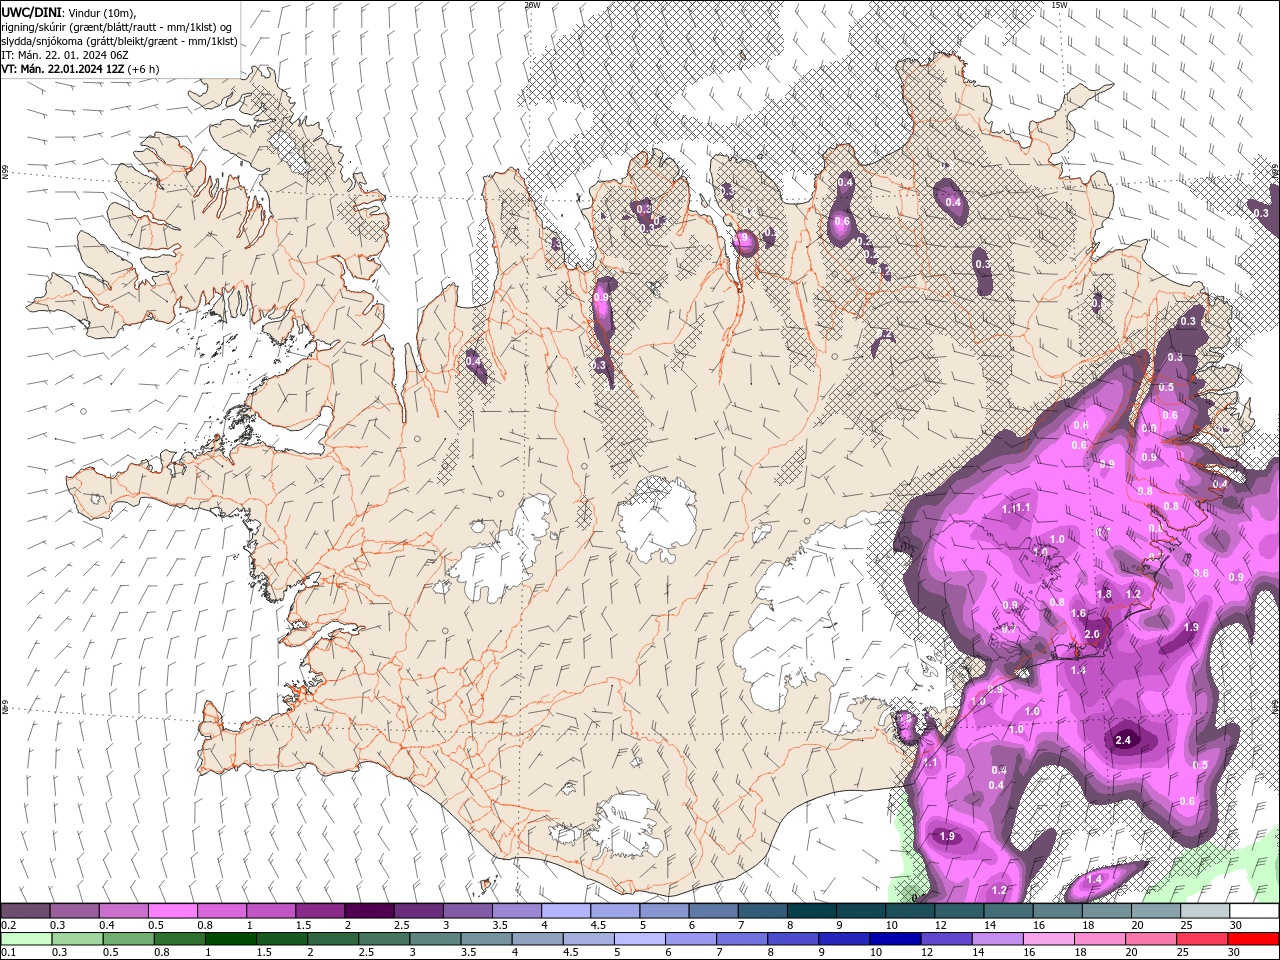
Task: Click the '14' label in snow legend
Action: pyautogui.click(x=990, y=925)
